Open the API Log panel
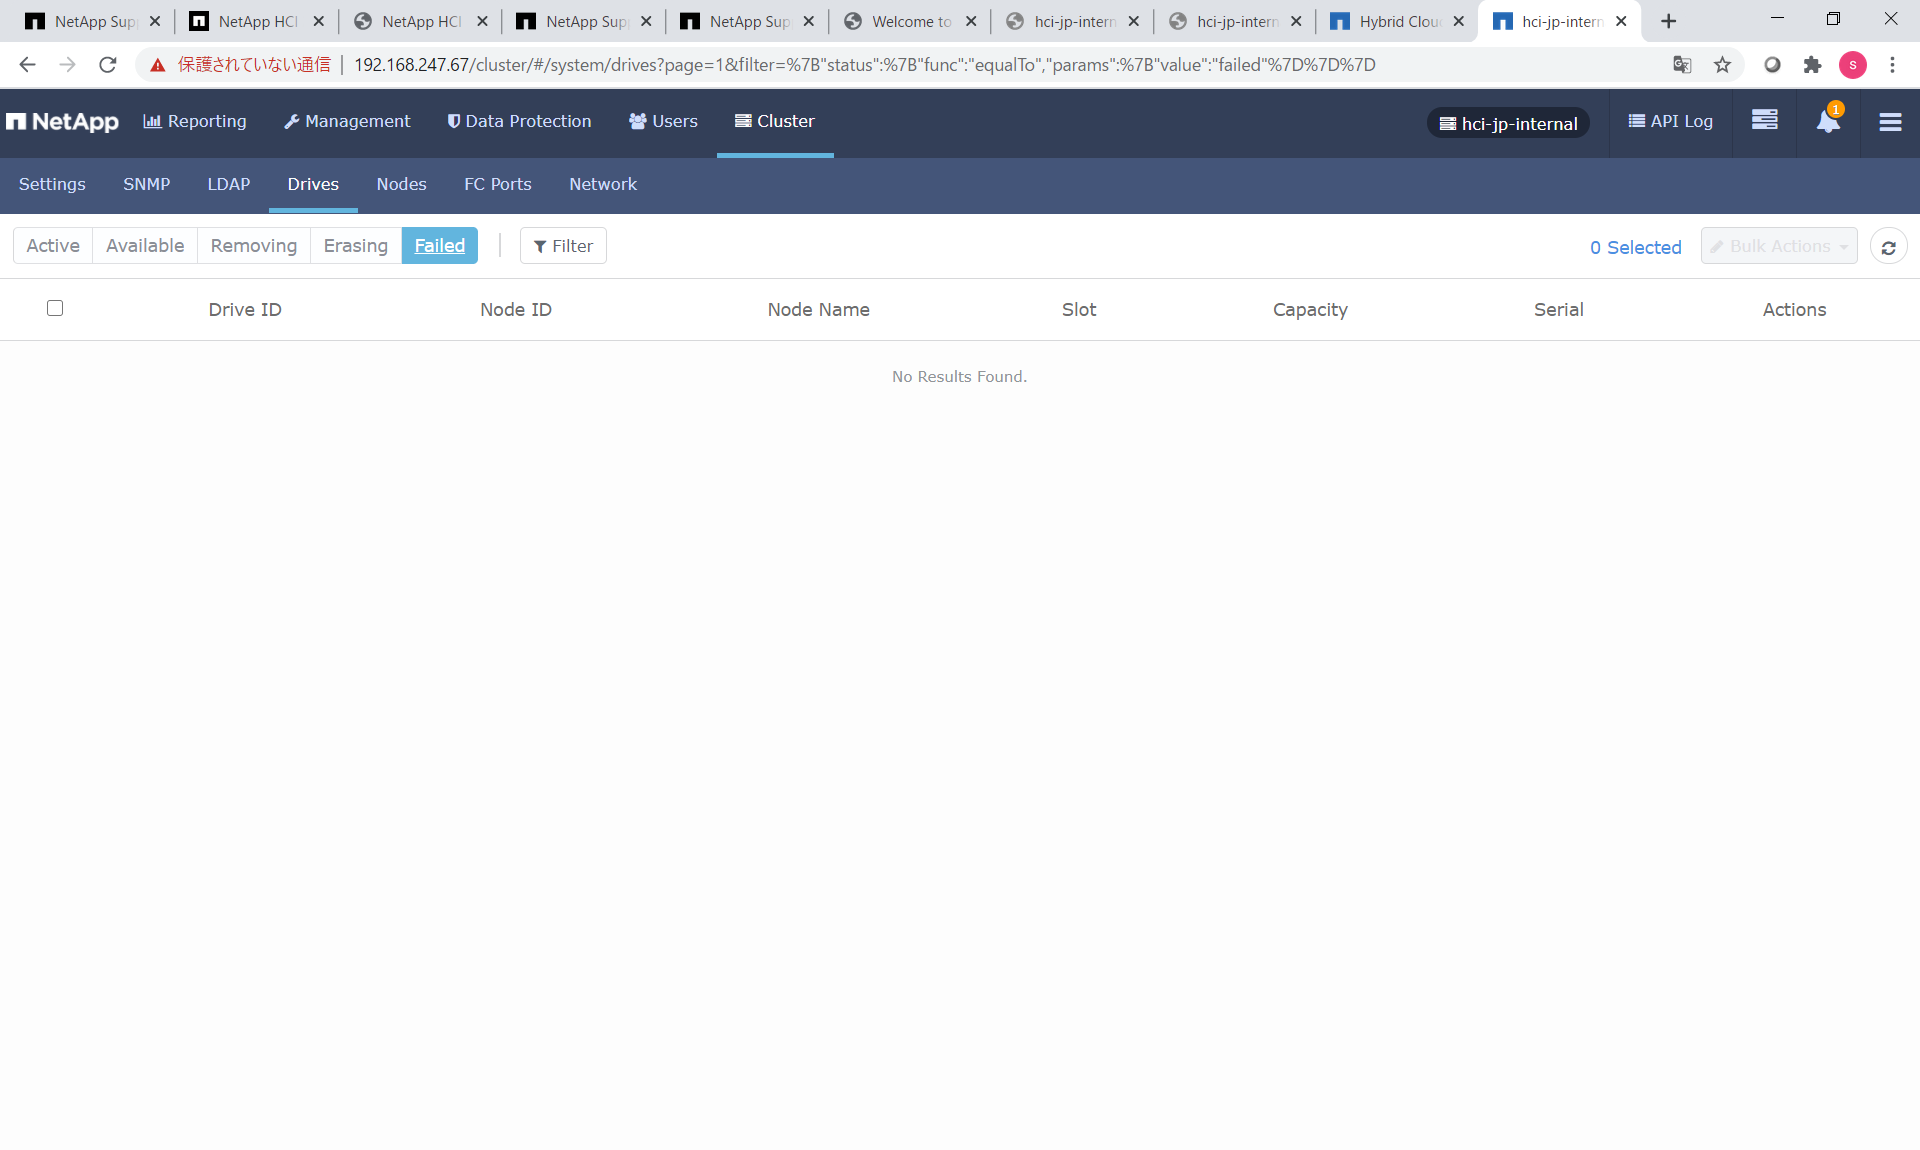 click(x=1670, y=121)
